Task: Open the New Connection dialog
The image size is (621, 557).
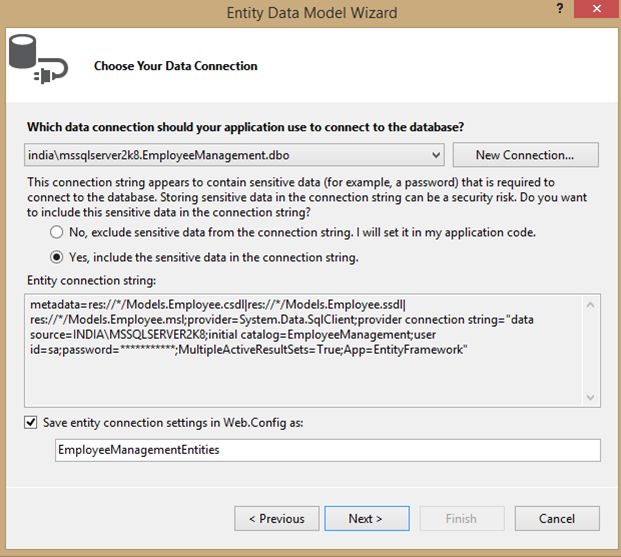Action: (525, 155)
